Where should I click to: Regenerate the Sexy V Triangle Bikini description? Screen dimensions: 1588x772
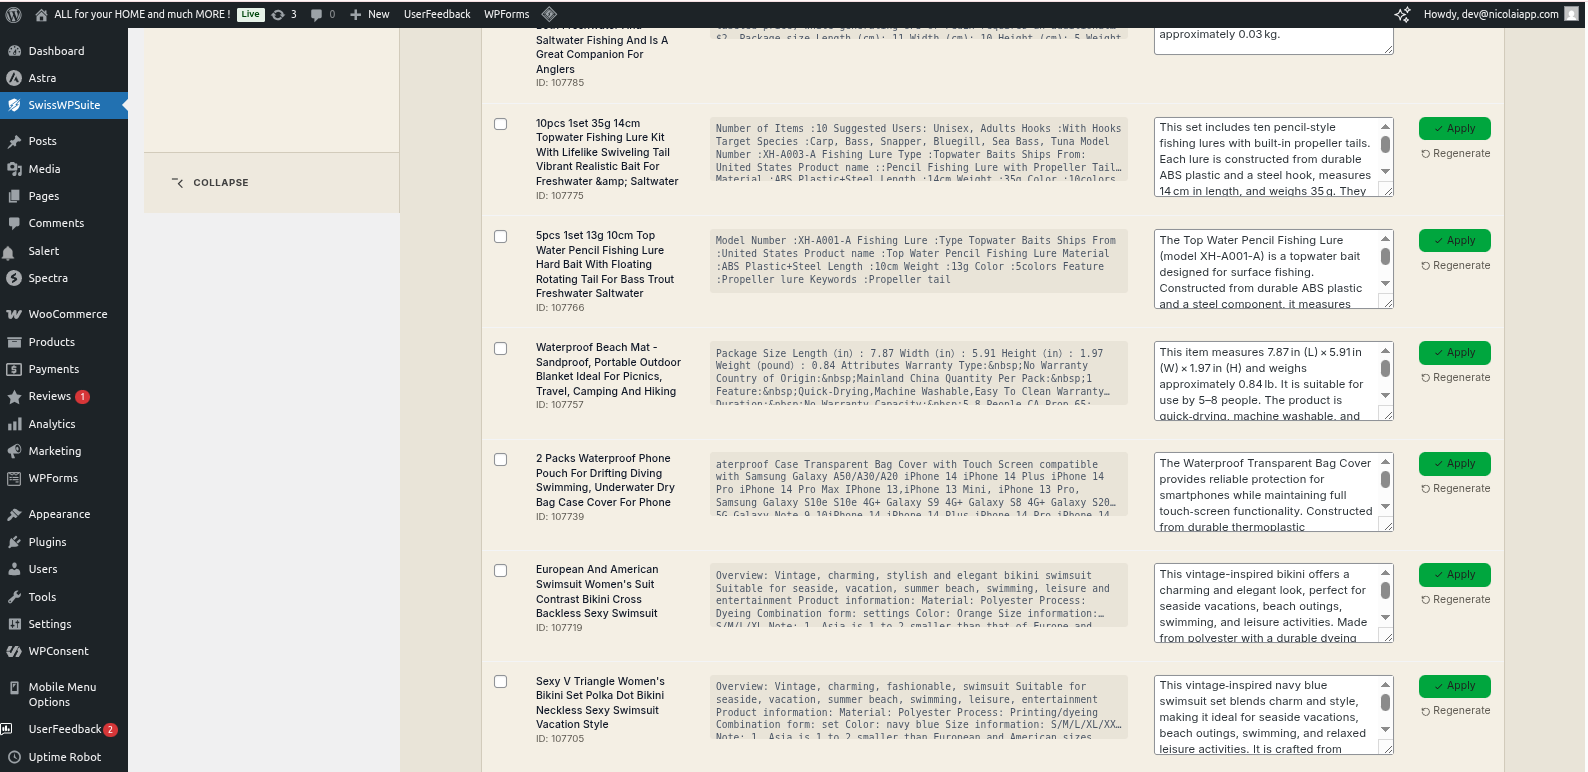tap(1455, 711)
